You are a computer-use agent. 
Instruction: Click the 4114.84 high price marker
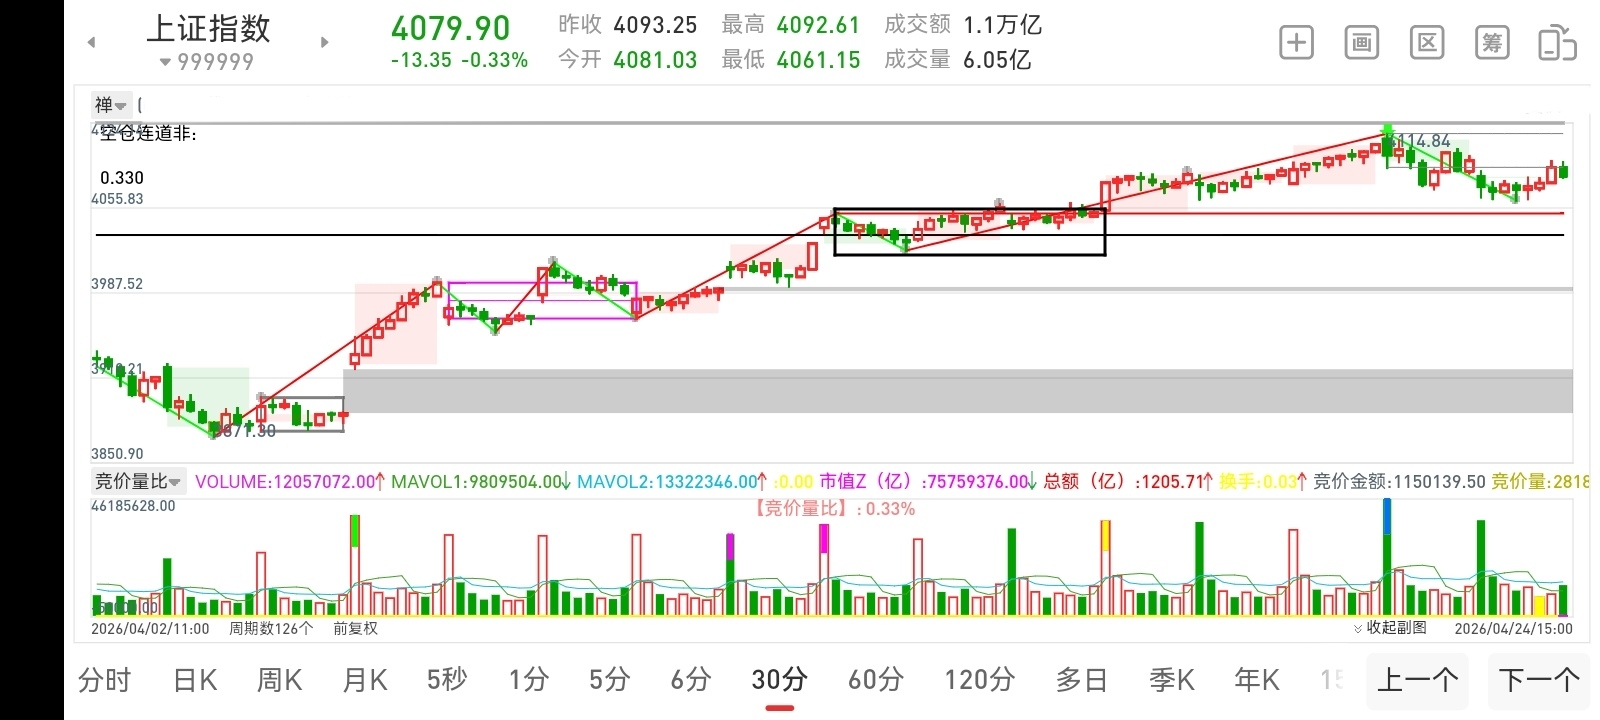point(1422,141)
